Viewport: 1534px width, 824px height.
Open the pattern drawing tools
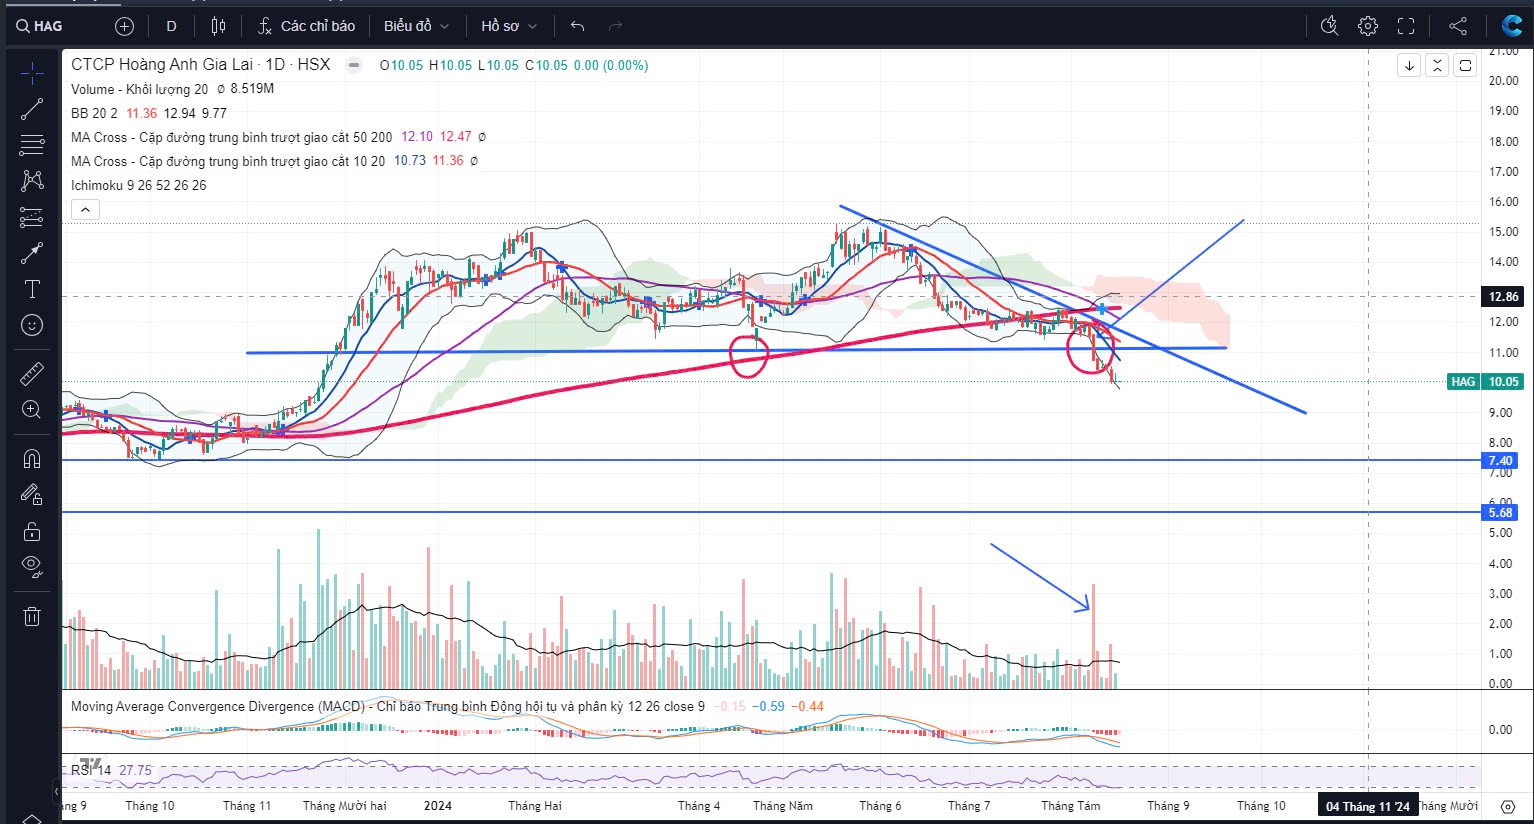[x=32, y=181]
